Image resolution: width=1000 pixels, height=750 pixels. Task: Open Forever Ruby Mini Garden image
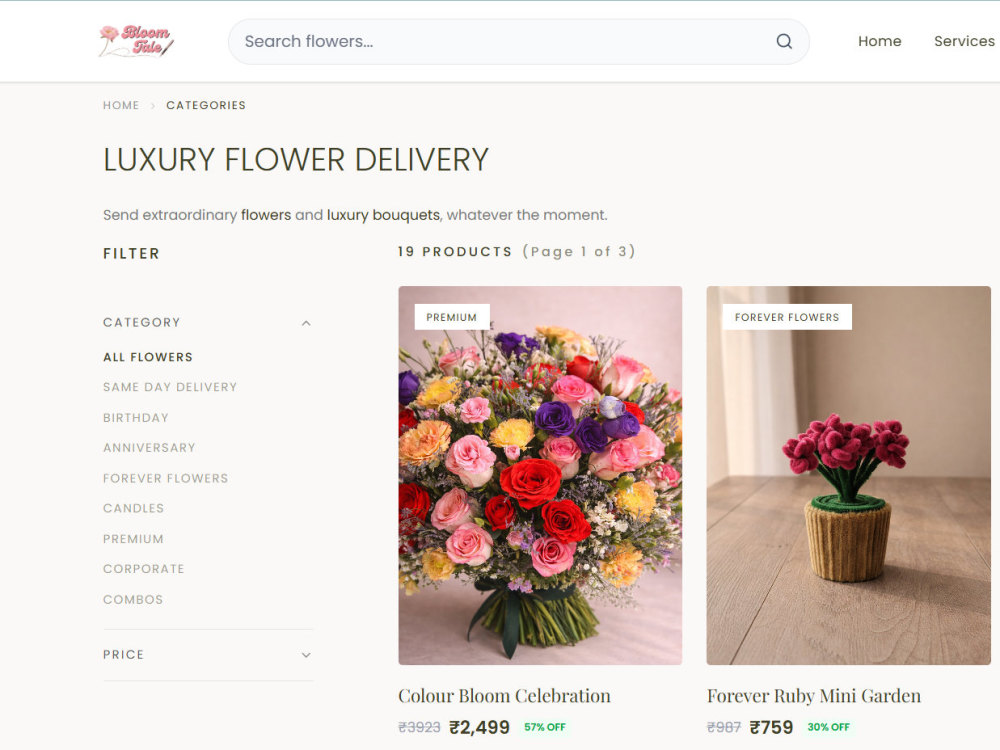848,475
